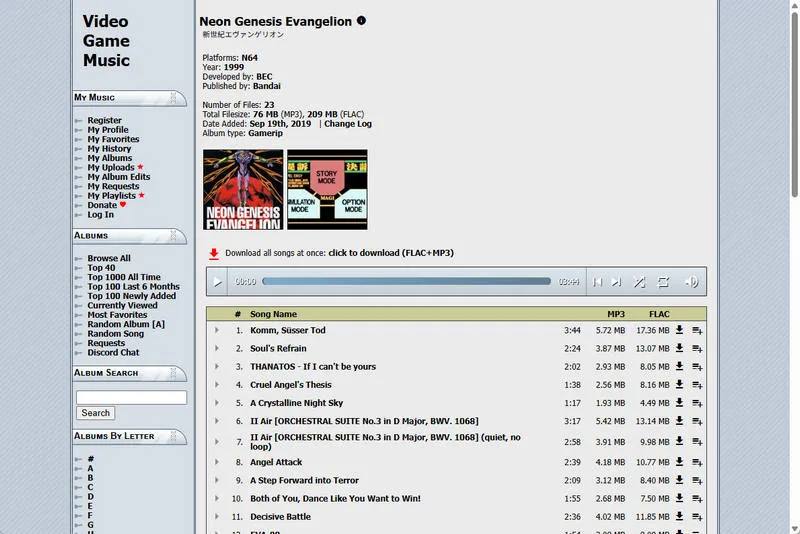This screenshot has height=534, width=800.
Task: Click the Log In link
Action: click(x=101, y=215)
